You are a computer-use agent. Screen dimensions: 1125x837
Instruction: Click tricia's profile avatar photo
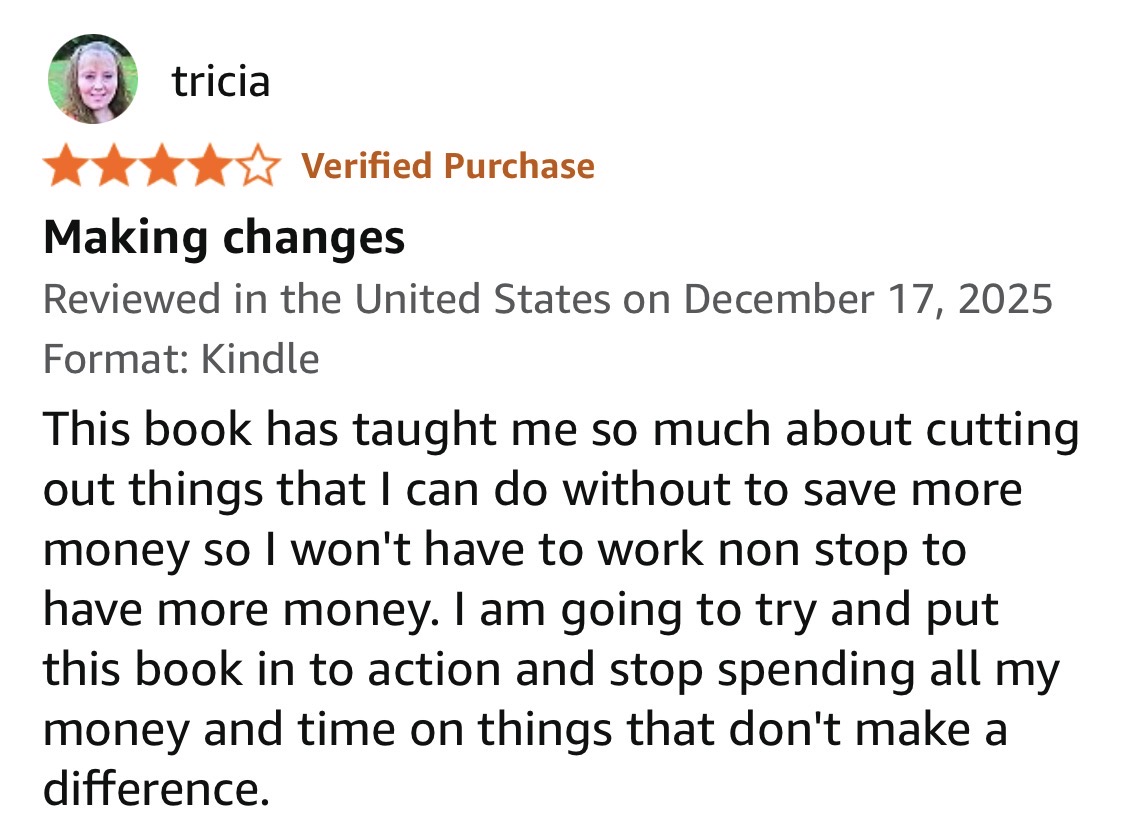coord(92,80)
